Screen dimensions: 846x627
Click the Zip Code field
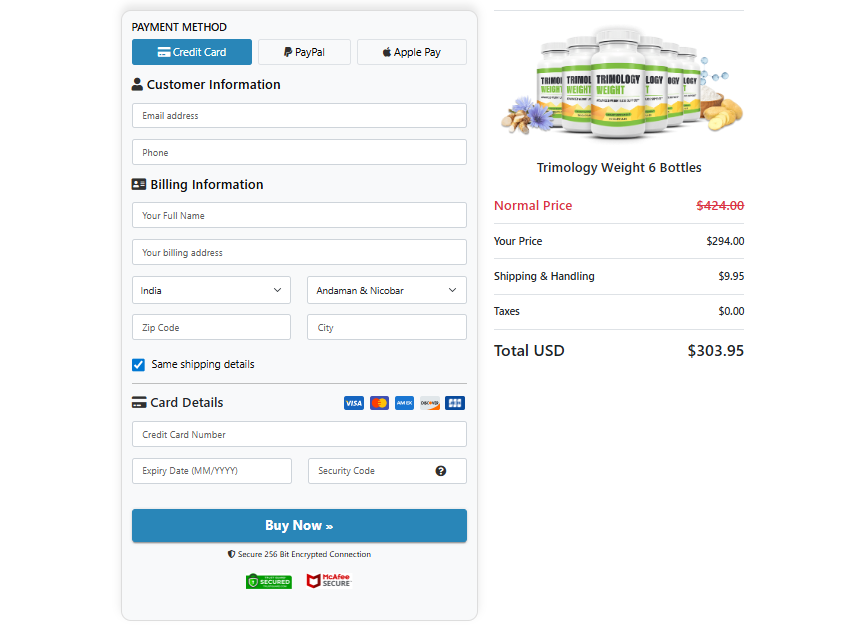coord(211,328)
